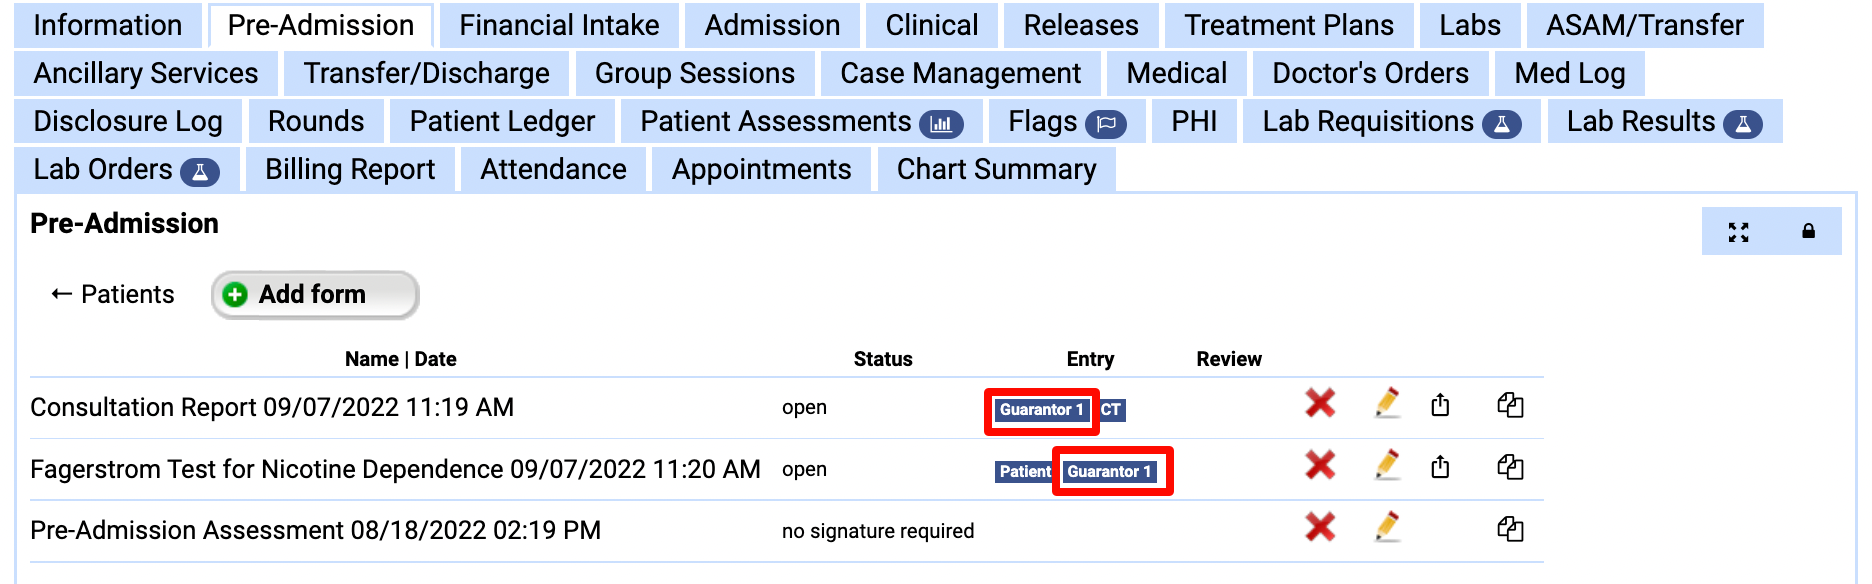Click the Patient badge on Fagerstrom row
The image size is (1872, 584).
pyautogui.click(x=1022, y=470)
